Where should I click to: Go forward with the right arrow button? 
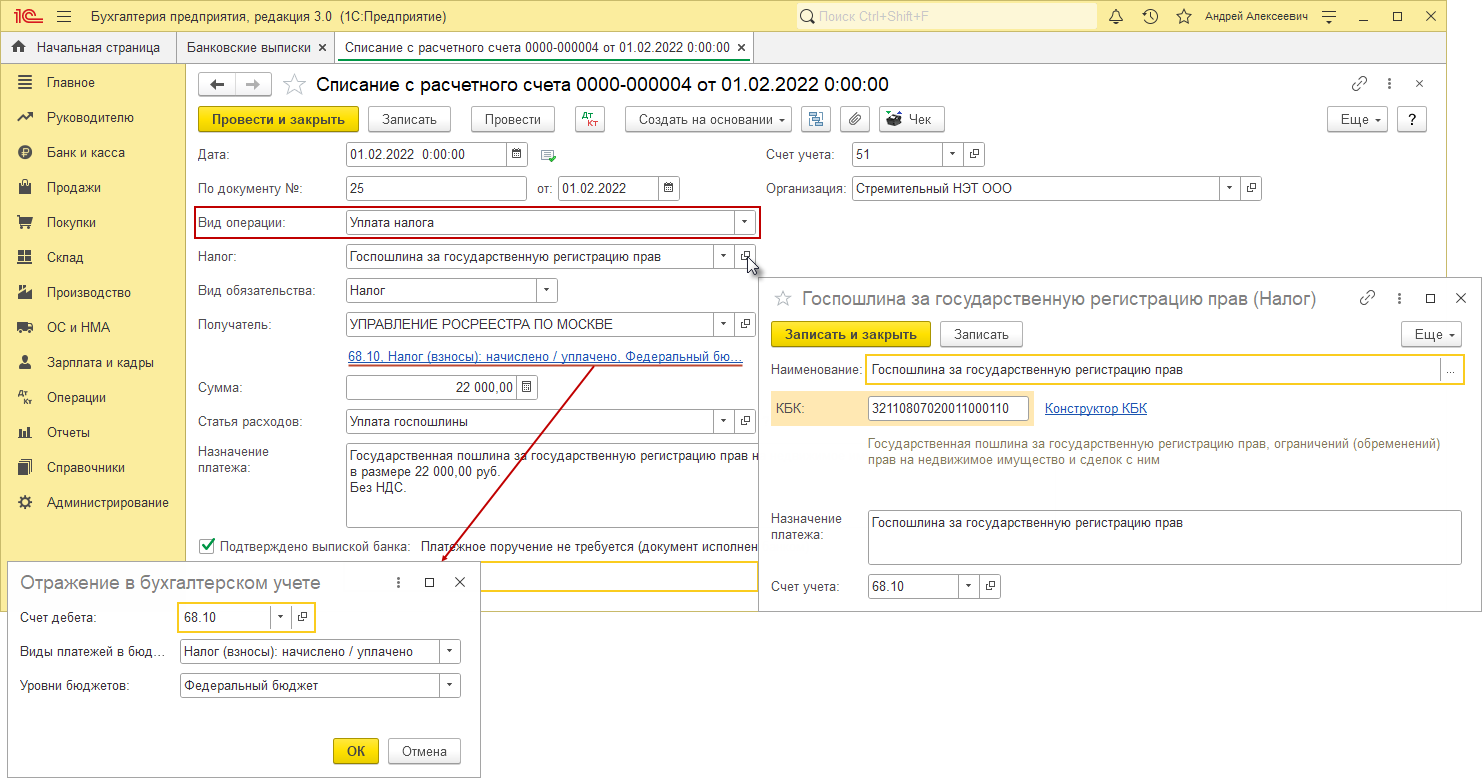(x=253, y=85)
